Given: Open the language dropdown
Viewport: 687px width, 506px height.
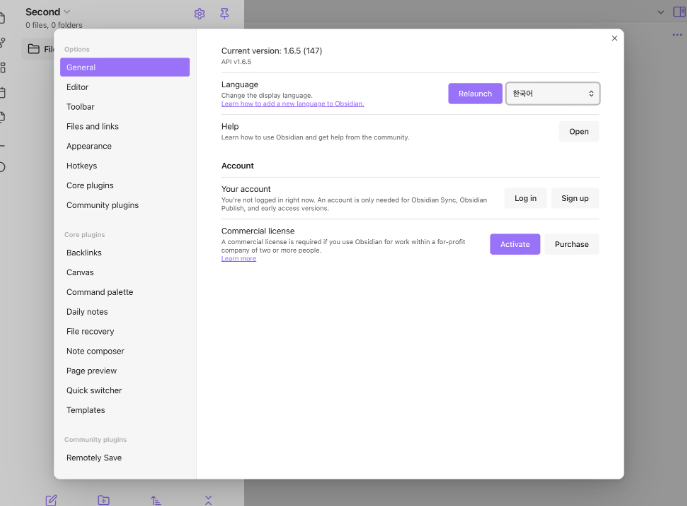Looking at the screenshot, I should point(552,93).
